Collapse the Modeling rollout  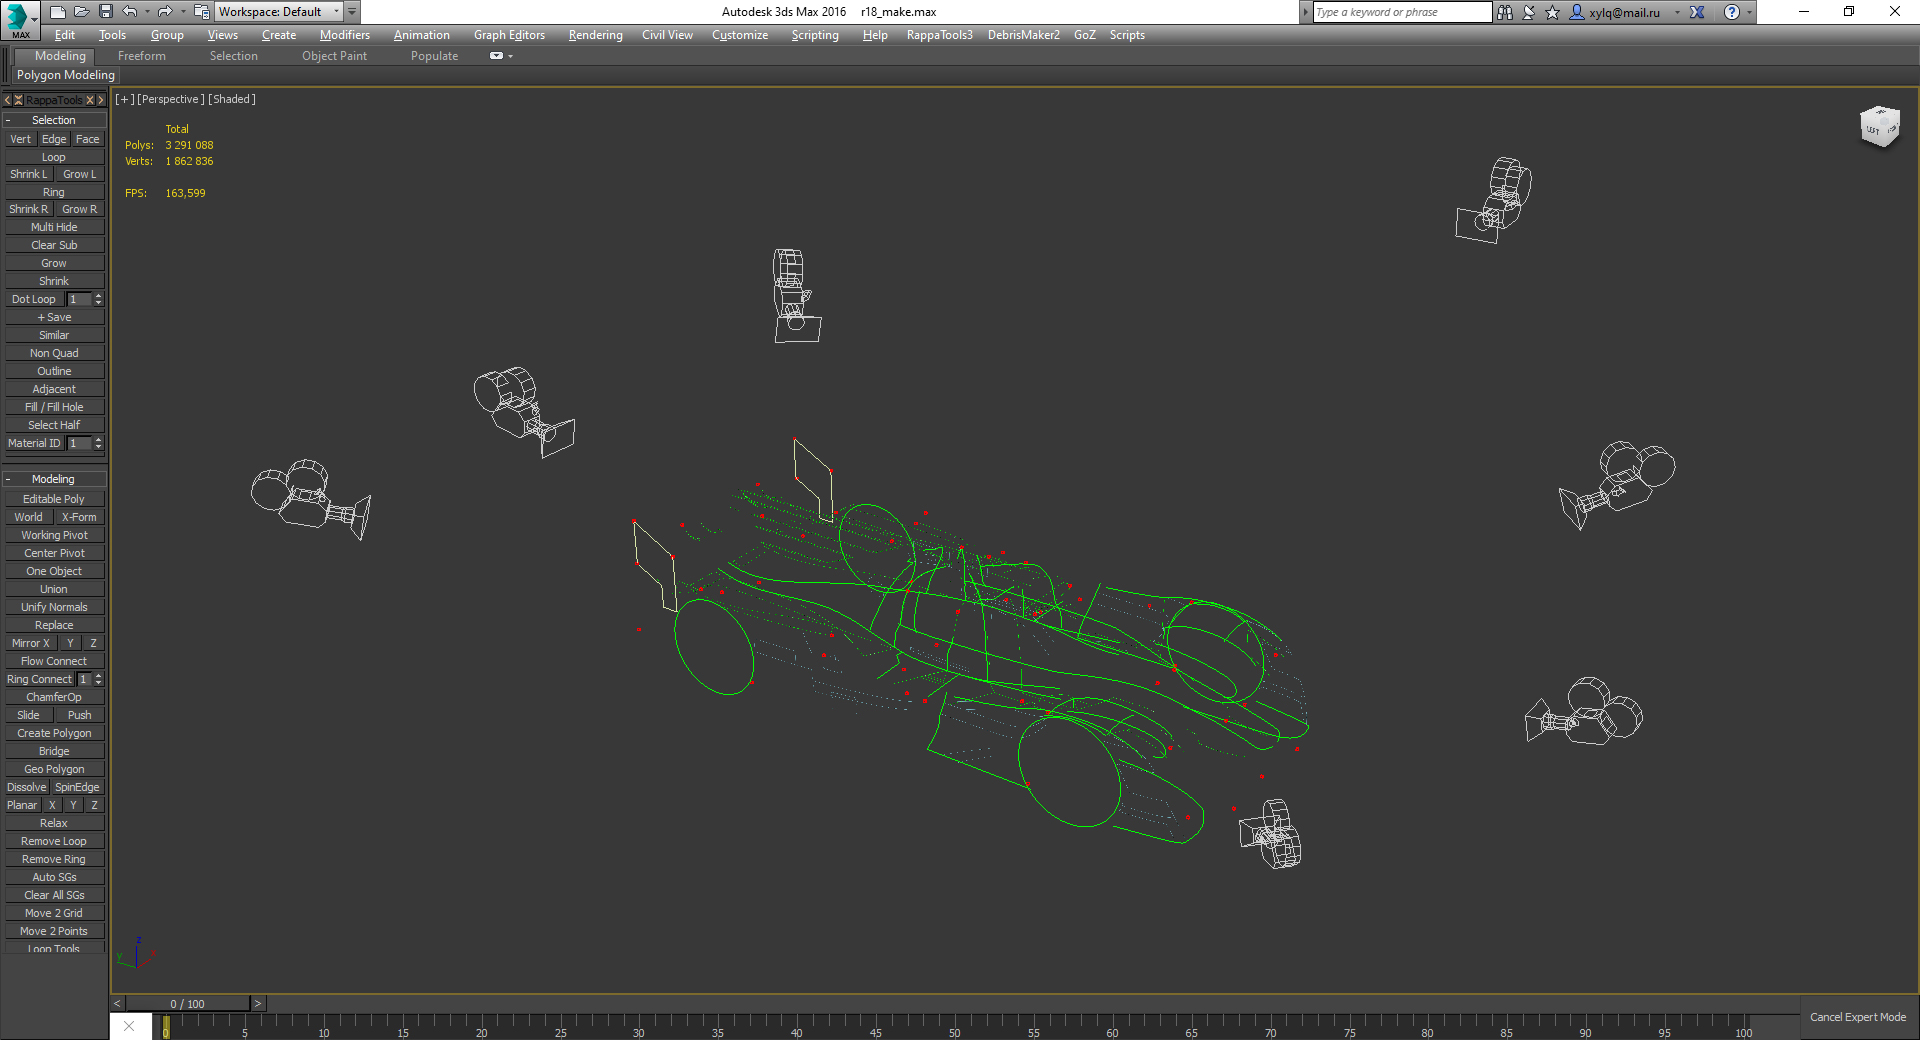click(54, 479)
